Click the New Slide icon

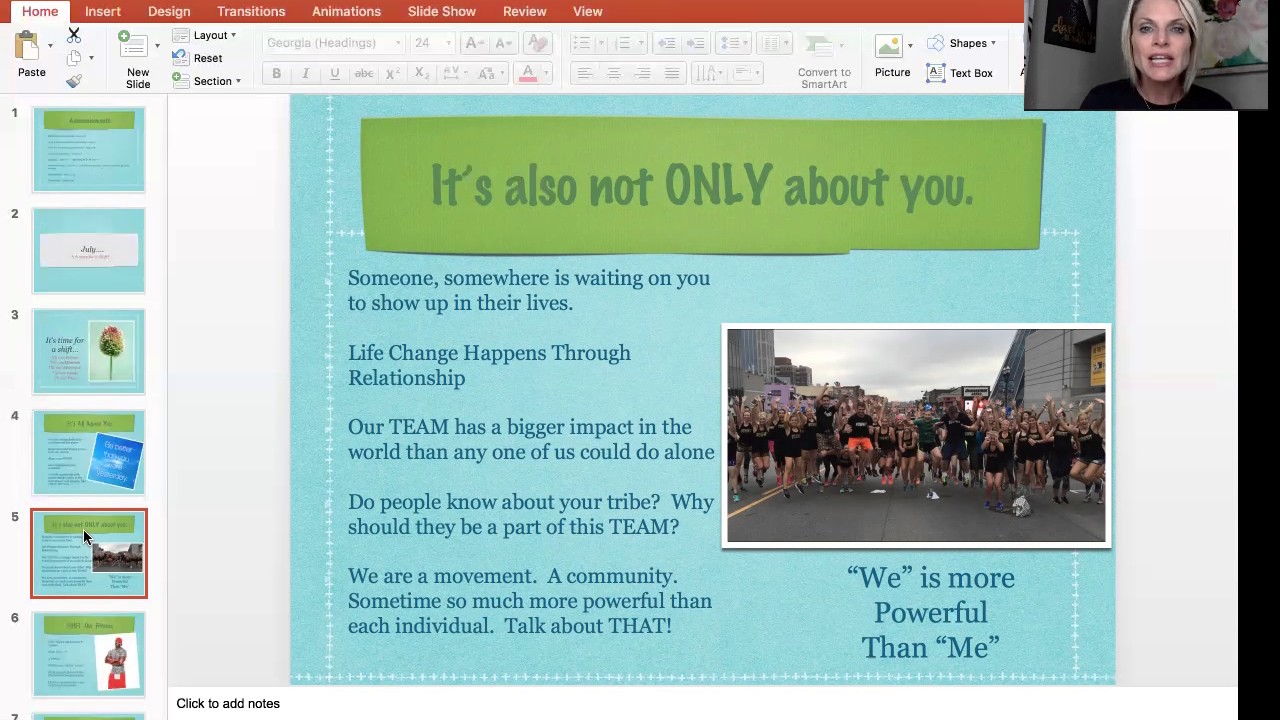click(133, 45)
